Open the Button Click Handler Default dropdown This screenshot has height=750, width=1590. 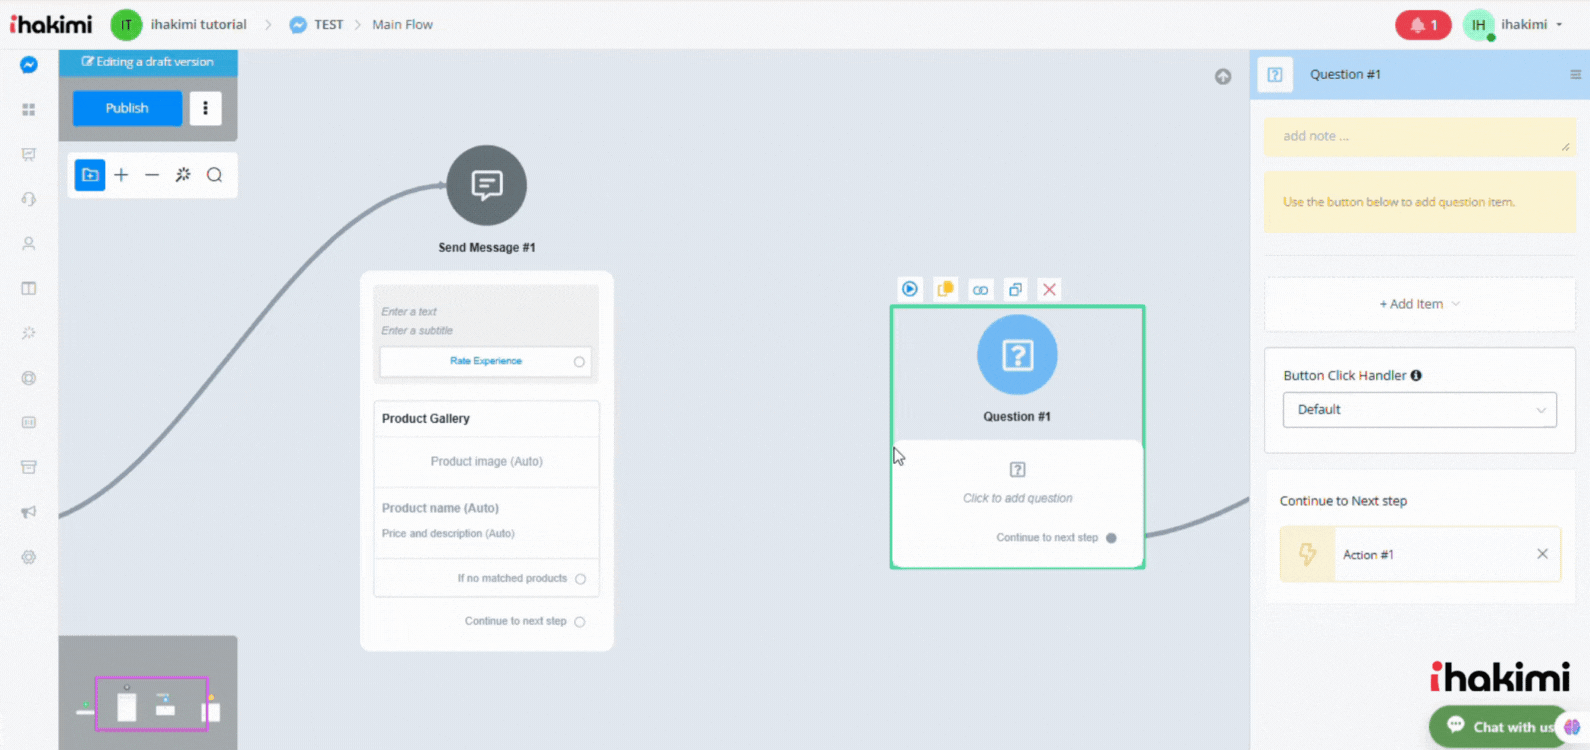point(1419,410)
